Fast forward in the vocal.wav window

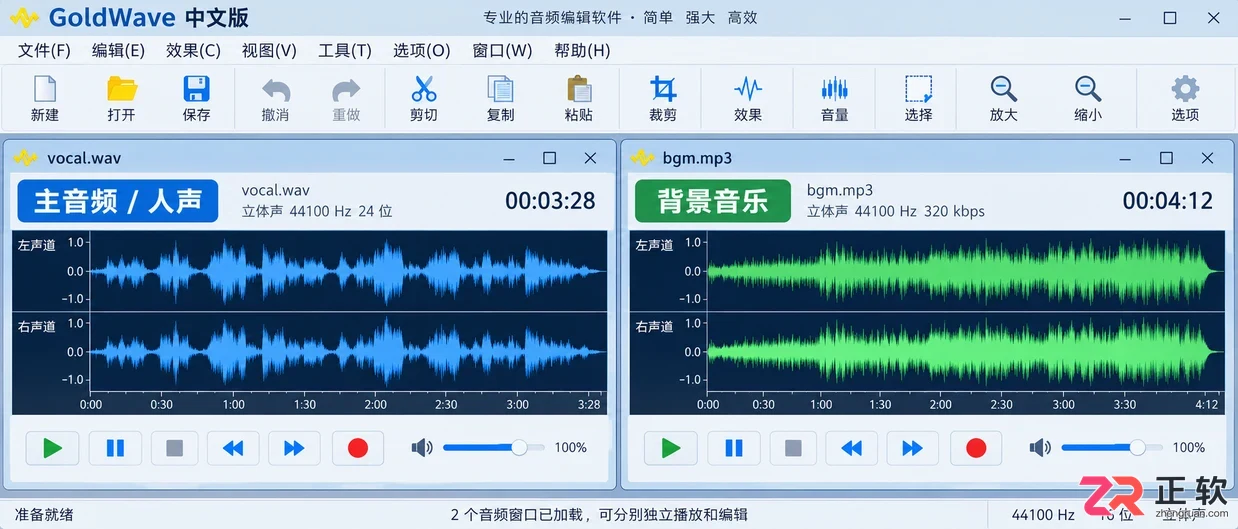[294, 448]
